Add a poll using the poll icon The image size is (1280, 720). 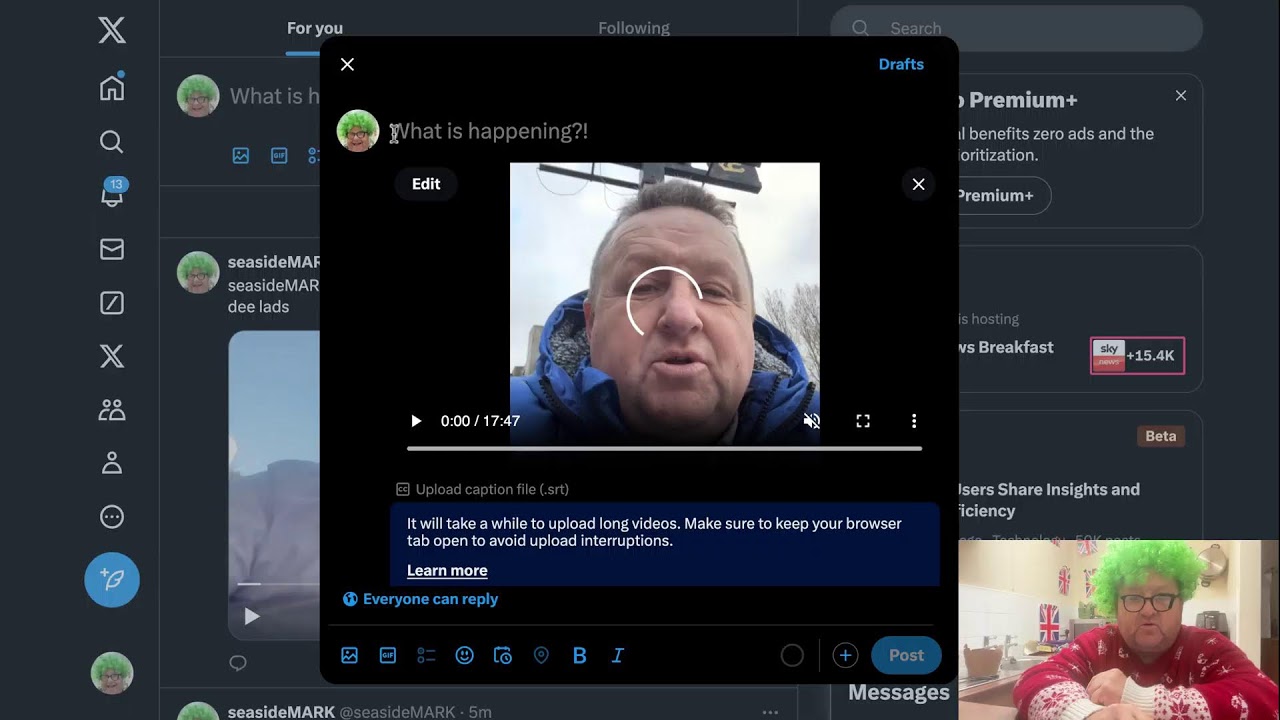click(x=426, y=655)
